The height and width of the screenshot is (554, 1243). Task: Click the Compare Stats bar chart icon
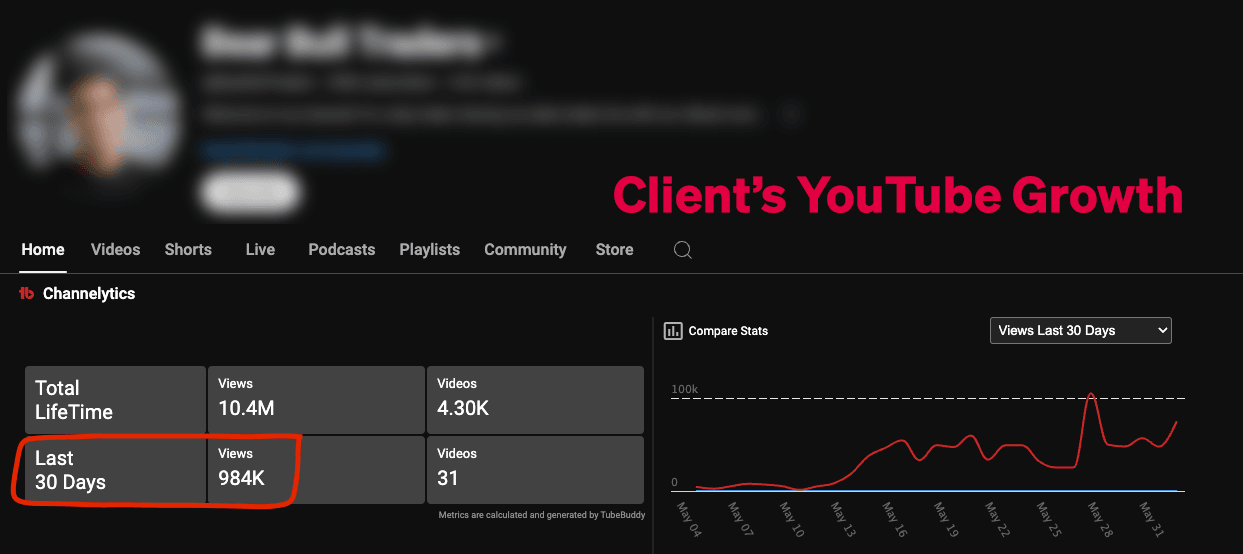tap(673, 331)
